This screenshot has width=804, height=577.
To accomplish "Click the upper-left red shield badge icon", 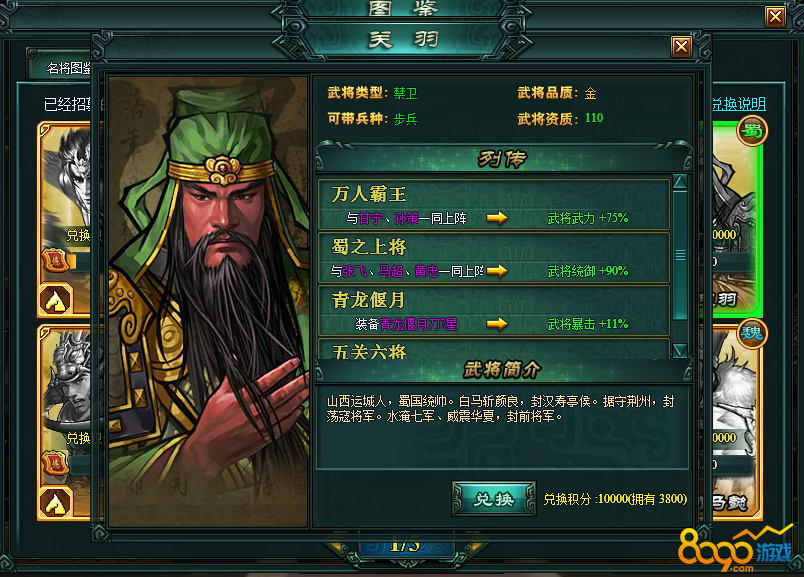I will click(55, 261).
